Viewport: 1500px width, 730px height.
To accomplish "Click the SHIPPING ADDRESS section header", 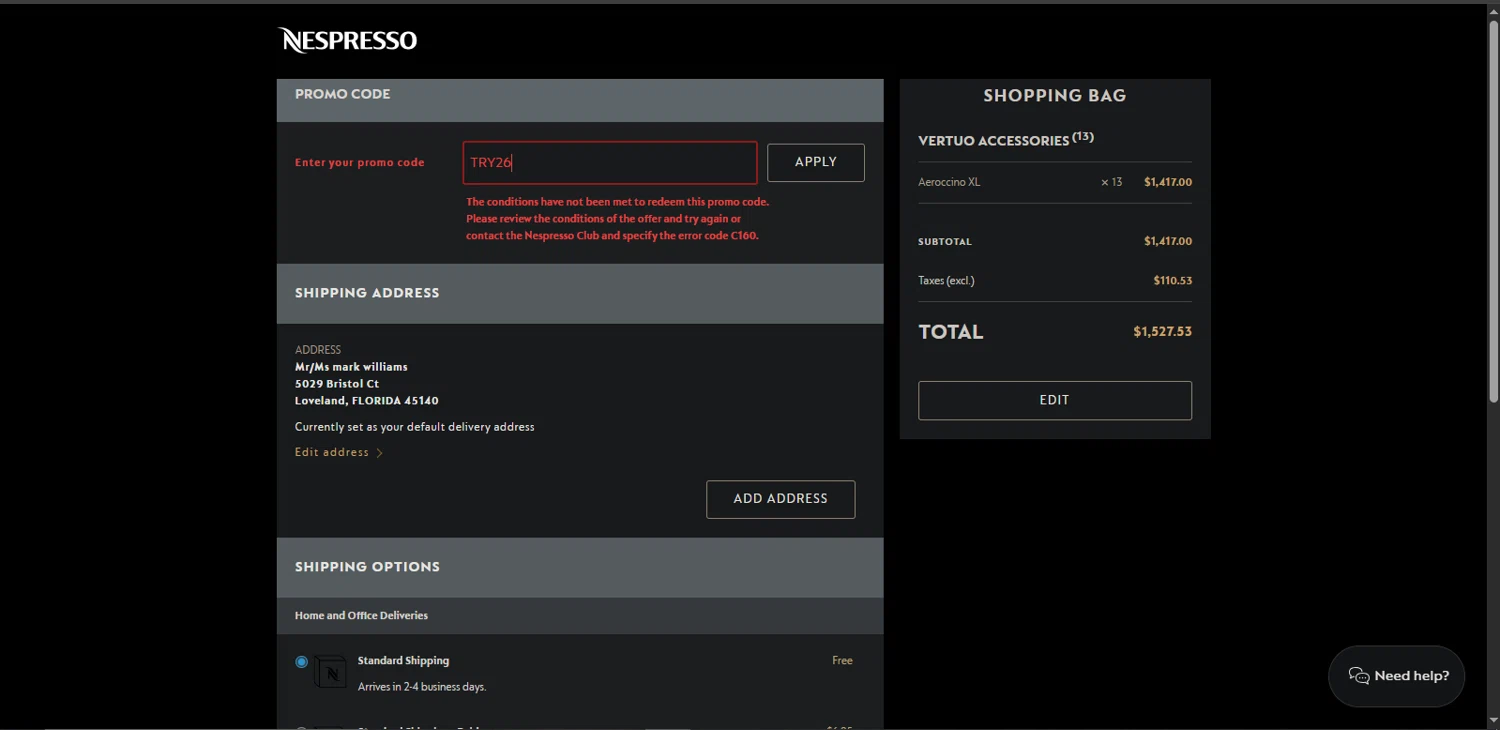I will 367,293.
